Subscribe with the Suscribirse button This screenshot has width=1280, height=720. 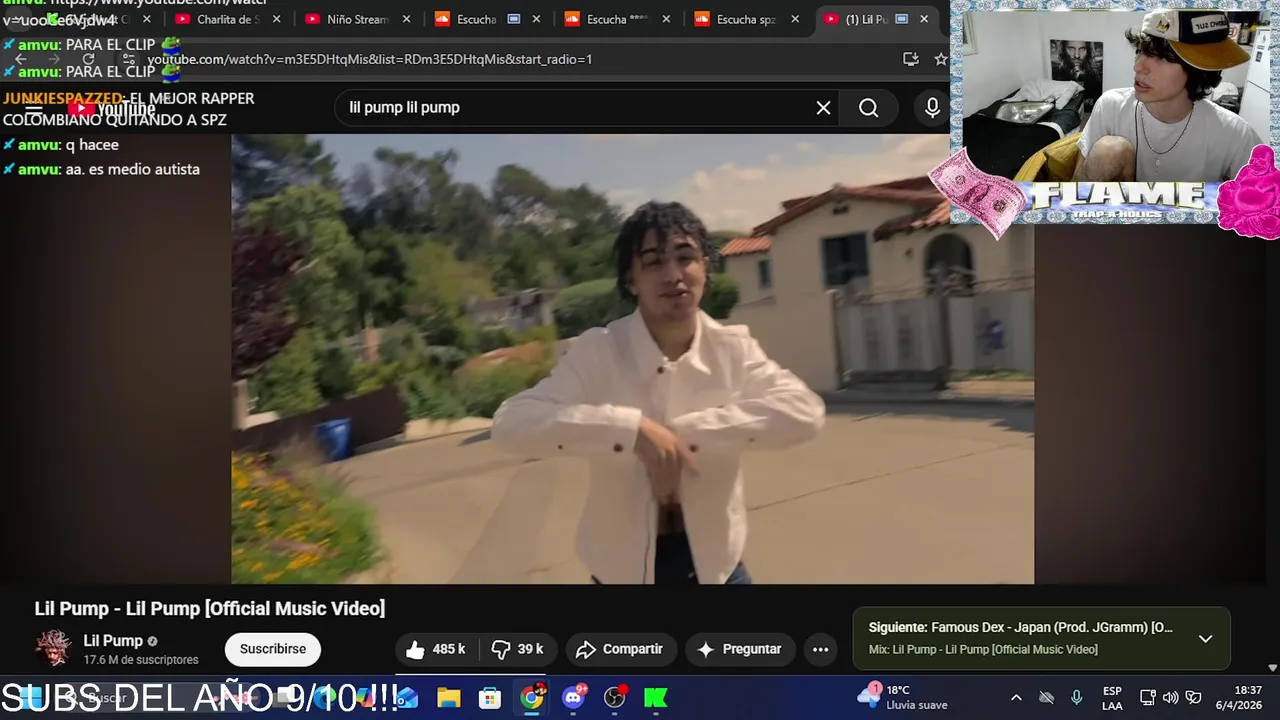[x=272, y=649]
